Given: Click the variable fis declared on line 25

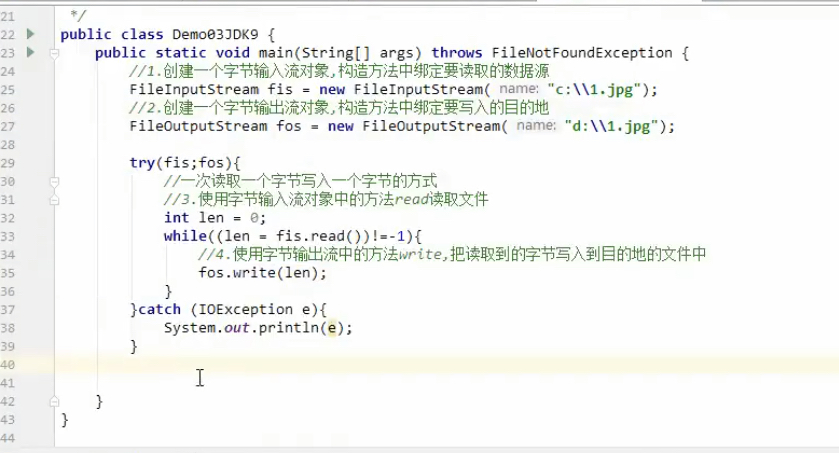Looking at the screenshot, I should tap(280, 90).
